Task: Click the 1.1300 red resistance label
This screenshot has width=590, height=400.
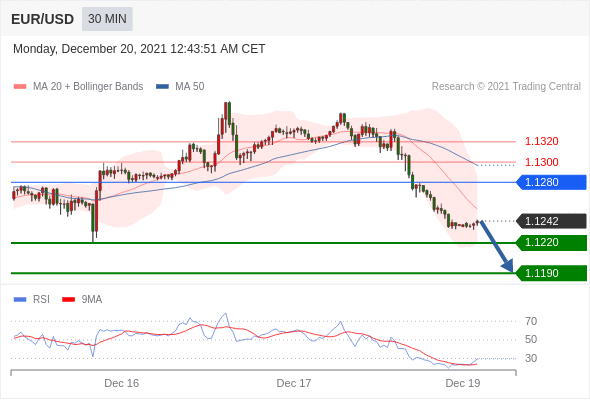Action: pyautogui.click(x=541, y=162)
